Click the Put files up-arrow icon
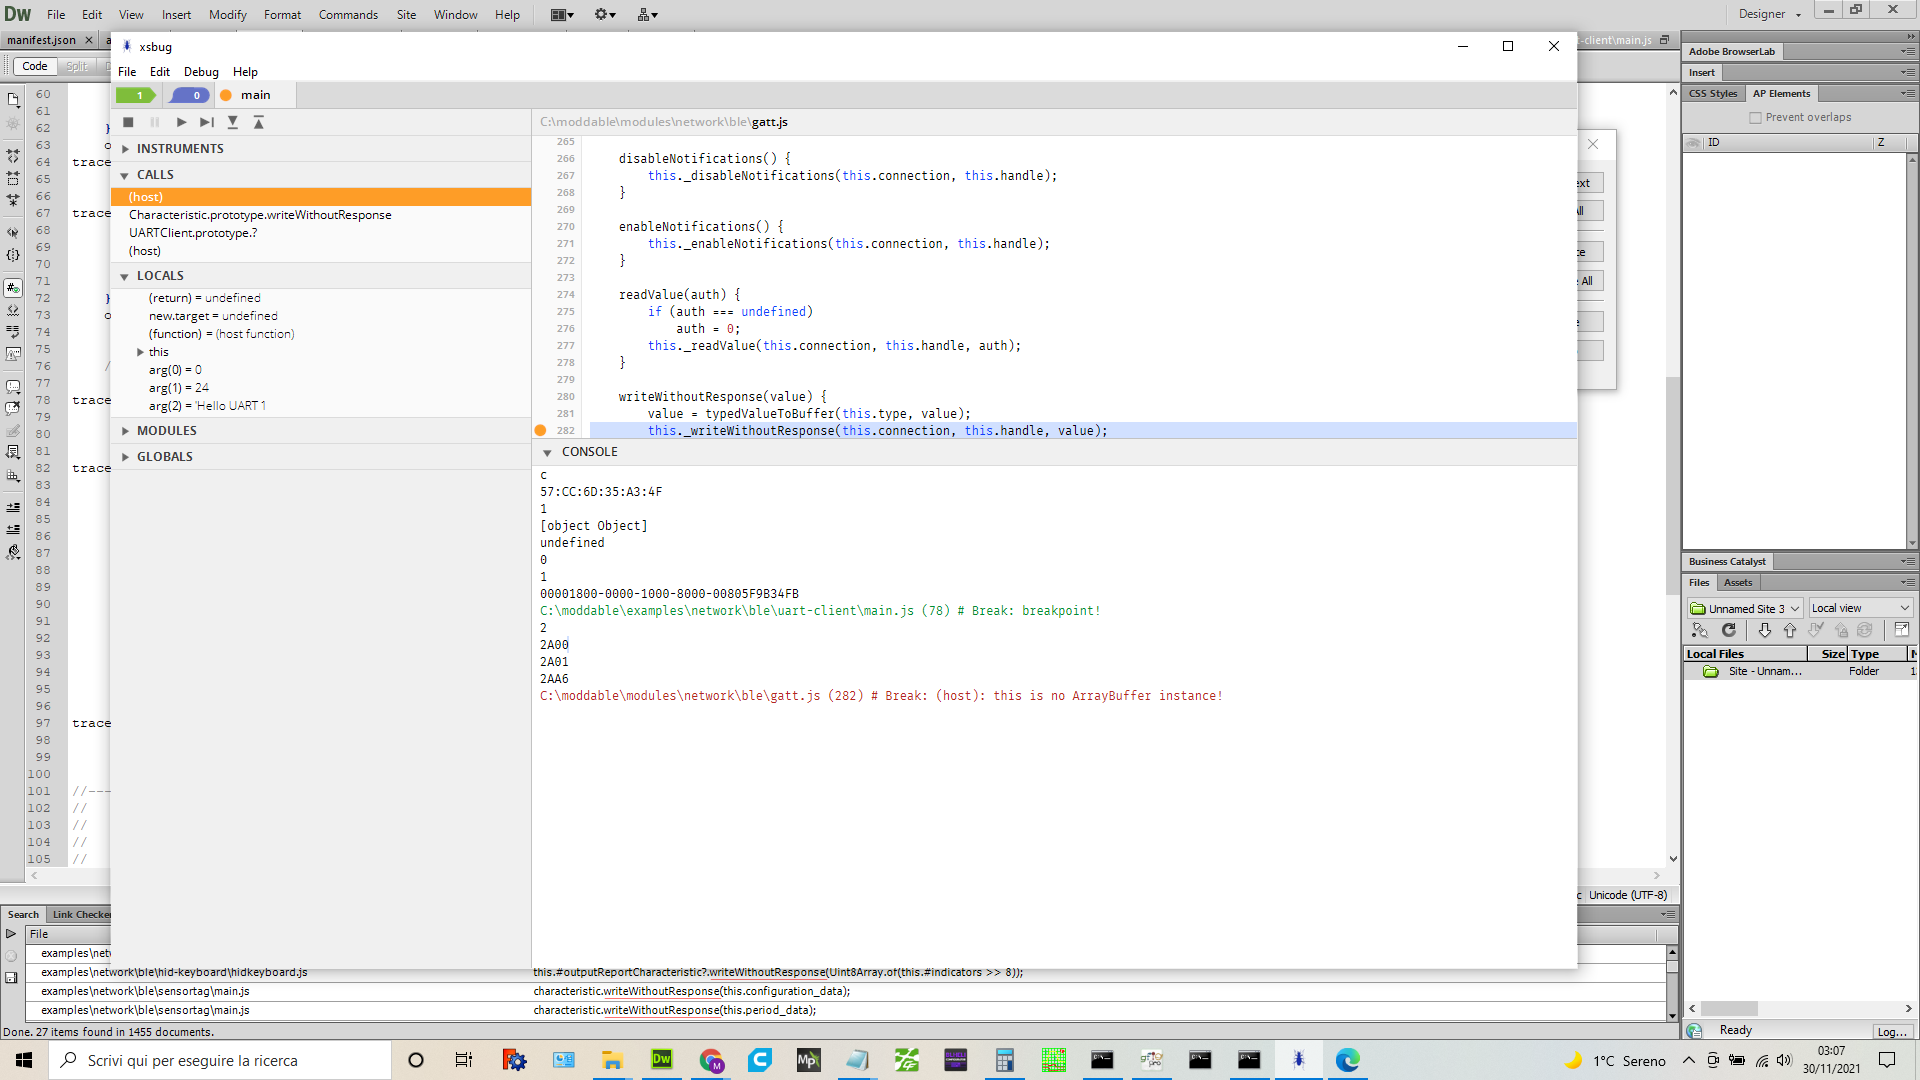Screen dimensions: 1920x1080 [1789, 630]
